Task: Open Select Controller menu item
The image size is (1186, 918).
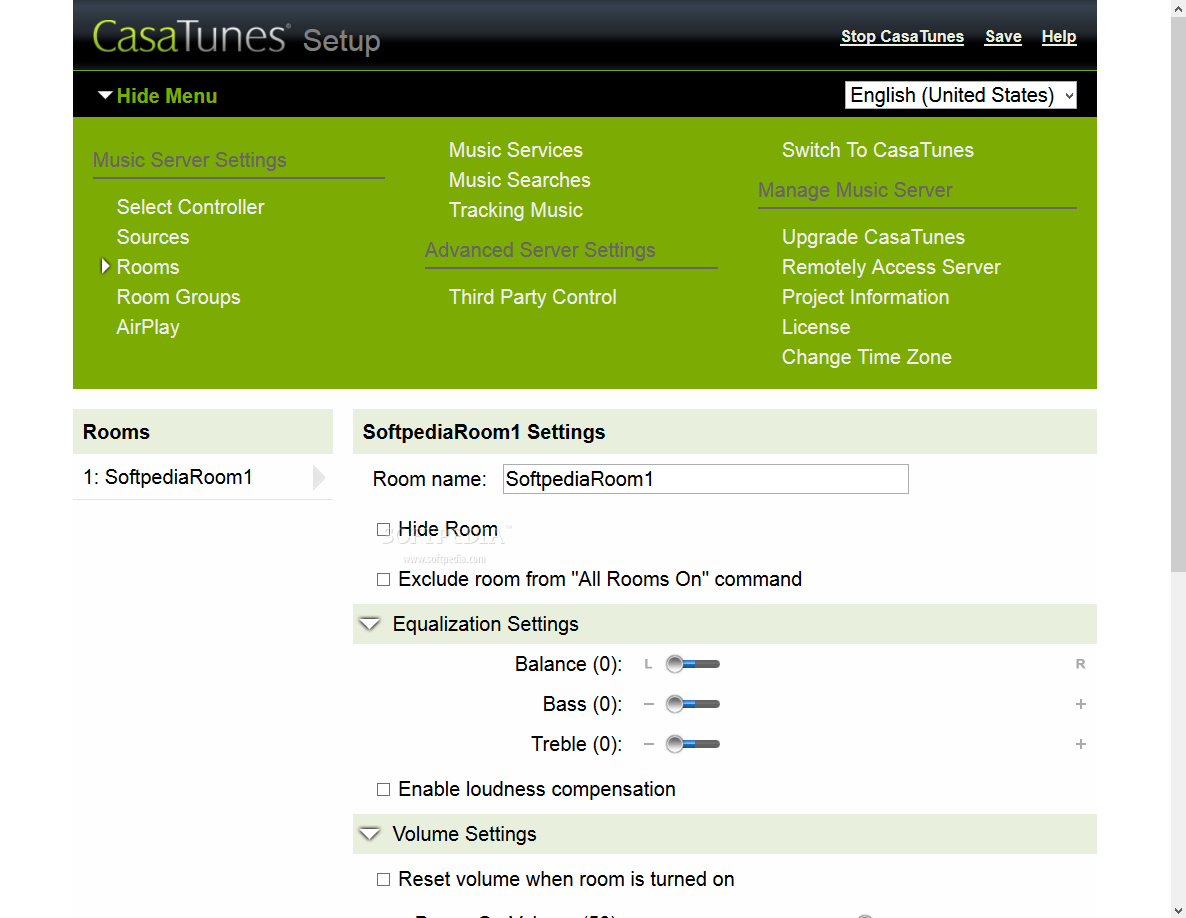Action: [191, 207]
